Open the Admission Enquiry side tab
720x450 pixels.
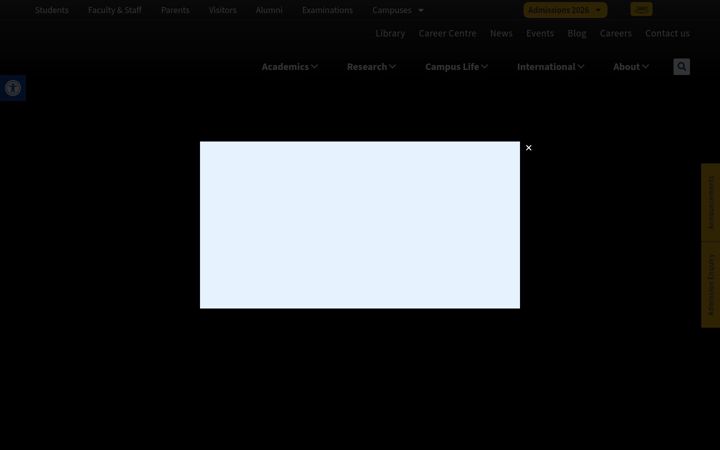tap(711, 285)
